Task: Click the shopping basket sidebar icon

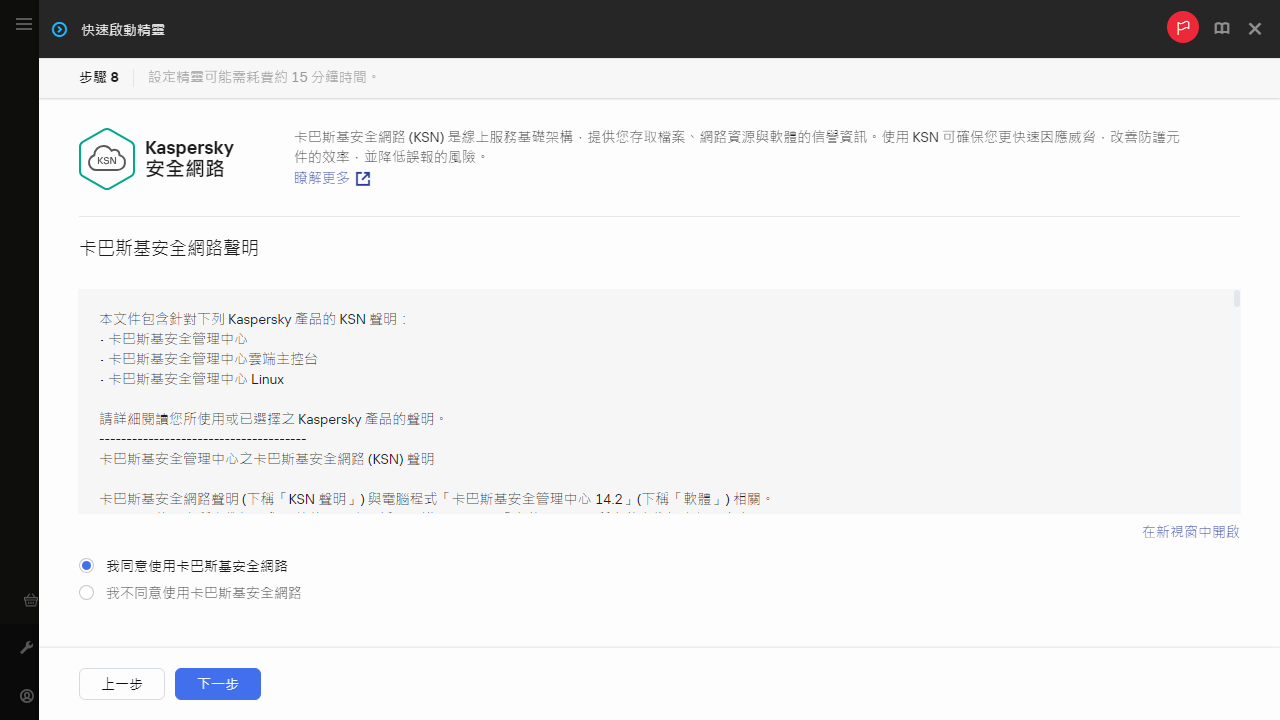Action: [x=30, y=600]
